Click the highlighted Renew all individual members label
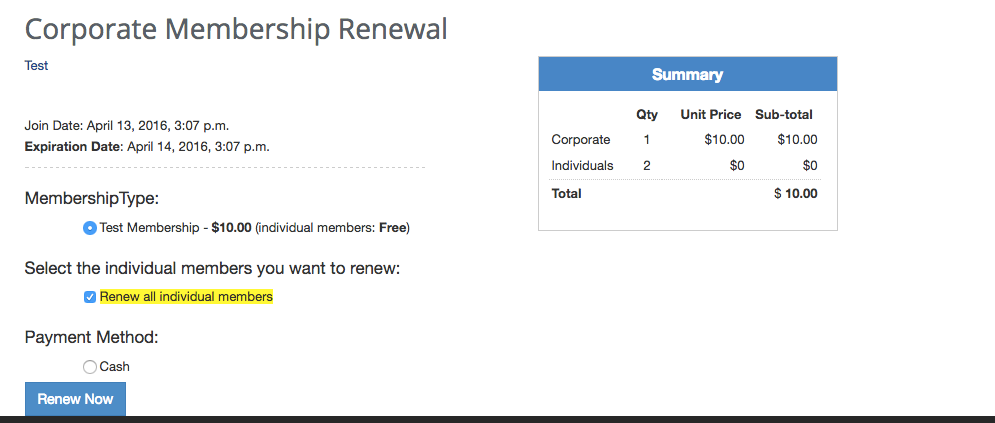Screen dimensions: 995x423 186,297
